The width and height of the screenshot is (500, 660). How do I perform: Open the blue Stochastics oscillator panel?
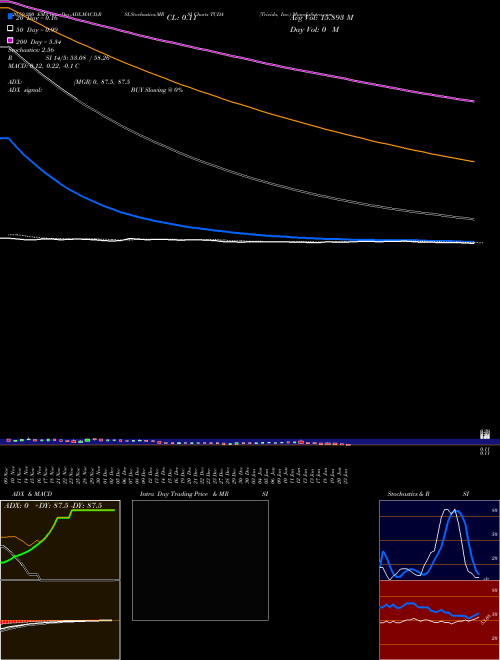(439, 540)
